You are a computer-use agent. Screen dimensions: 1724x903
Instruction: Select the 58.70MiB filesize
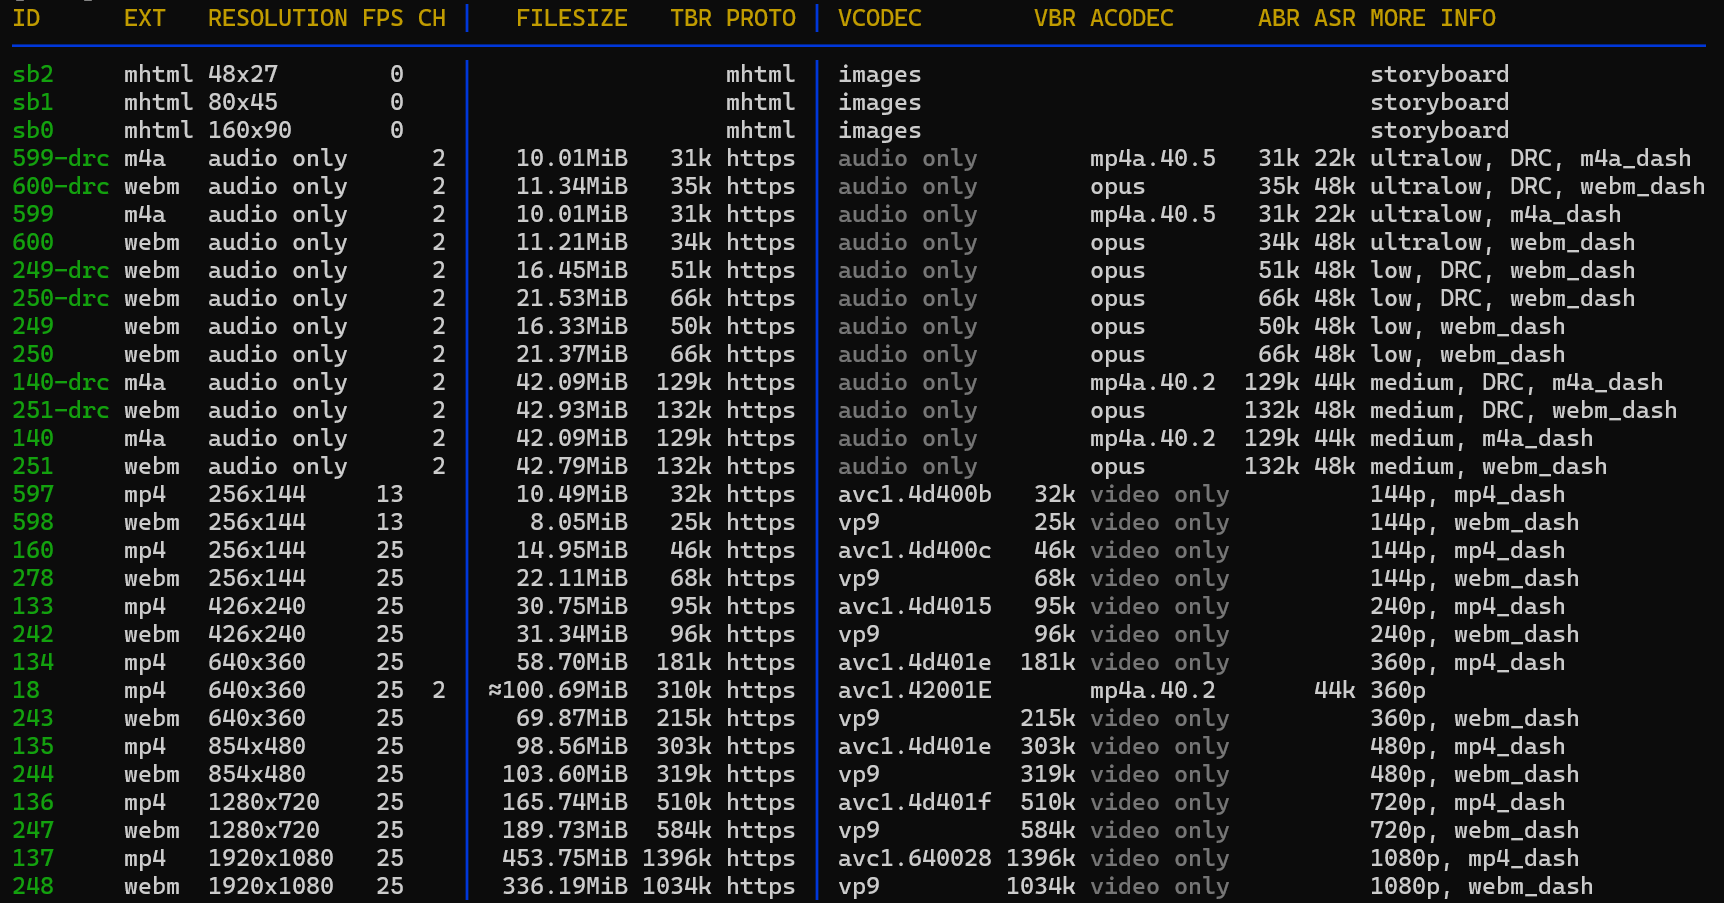572,662
